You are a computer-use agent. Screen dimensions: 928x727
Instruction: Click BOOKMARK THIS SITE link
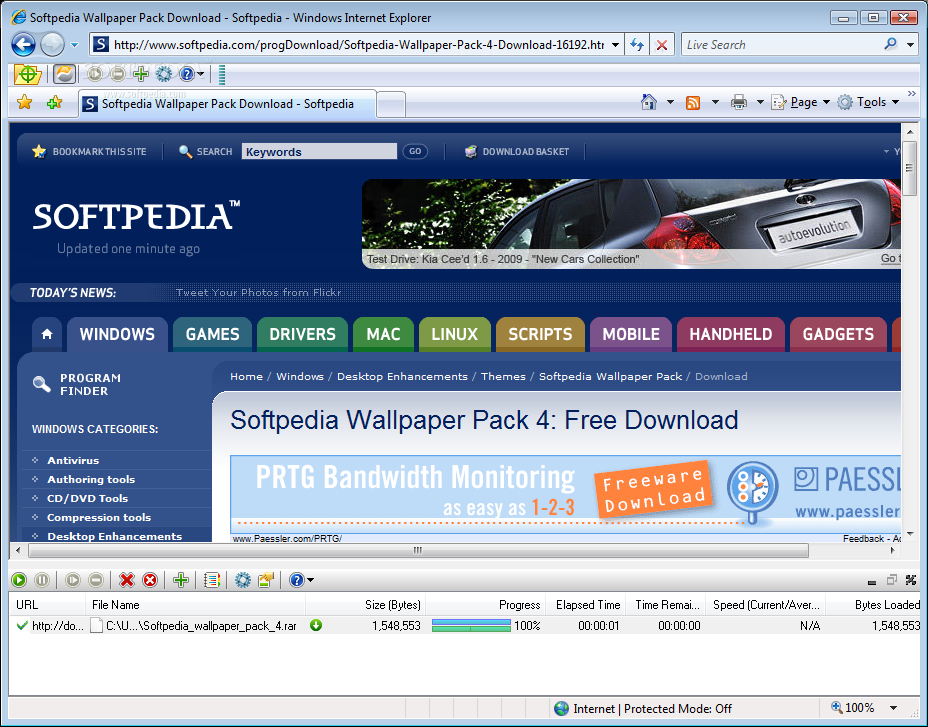[89, 152]
